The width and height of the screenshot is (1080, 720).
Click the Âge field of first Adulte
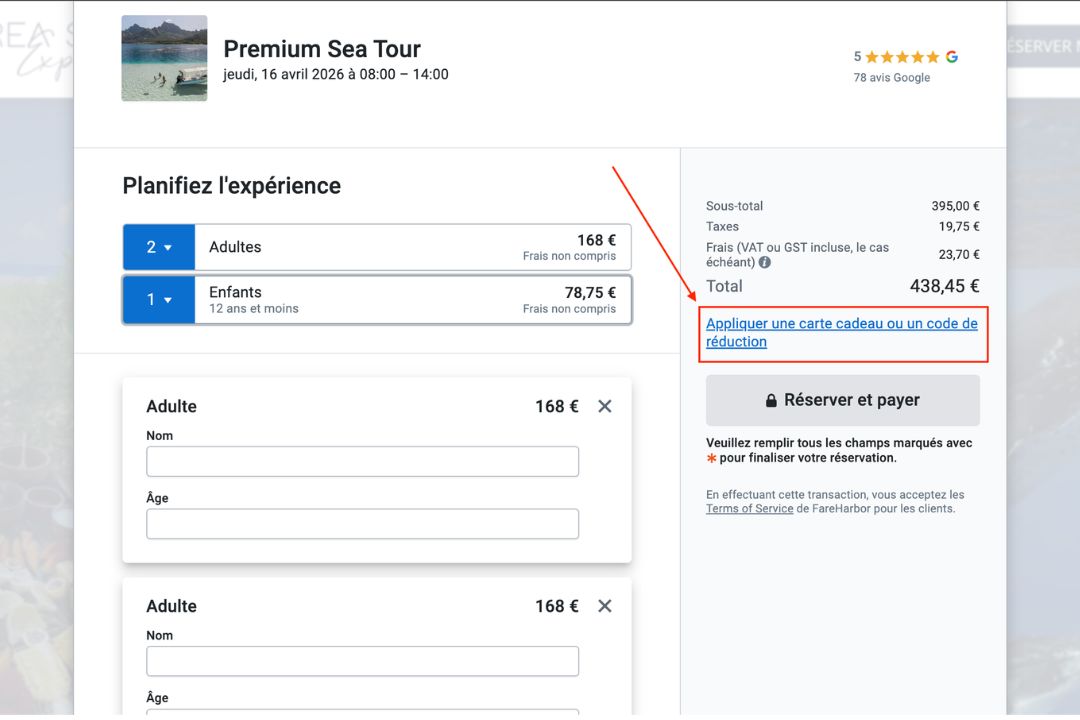coord(362,524)
